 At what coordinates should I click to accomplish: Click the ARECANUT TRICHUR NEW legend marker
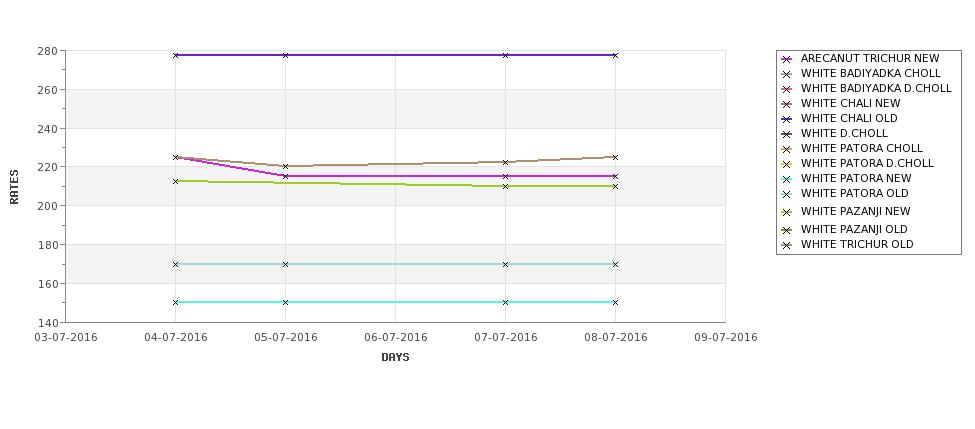point(787,59)
